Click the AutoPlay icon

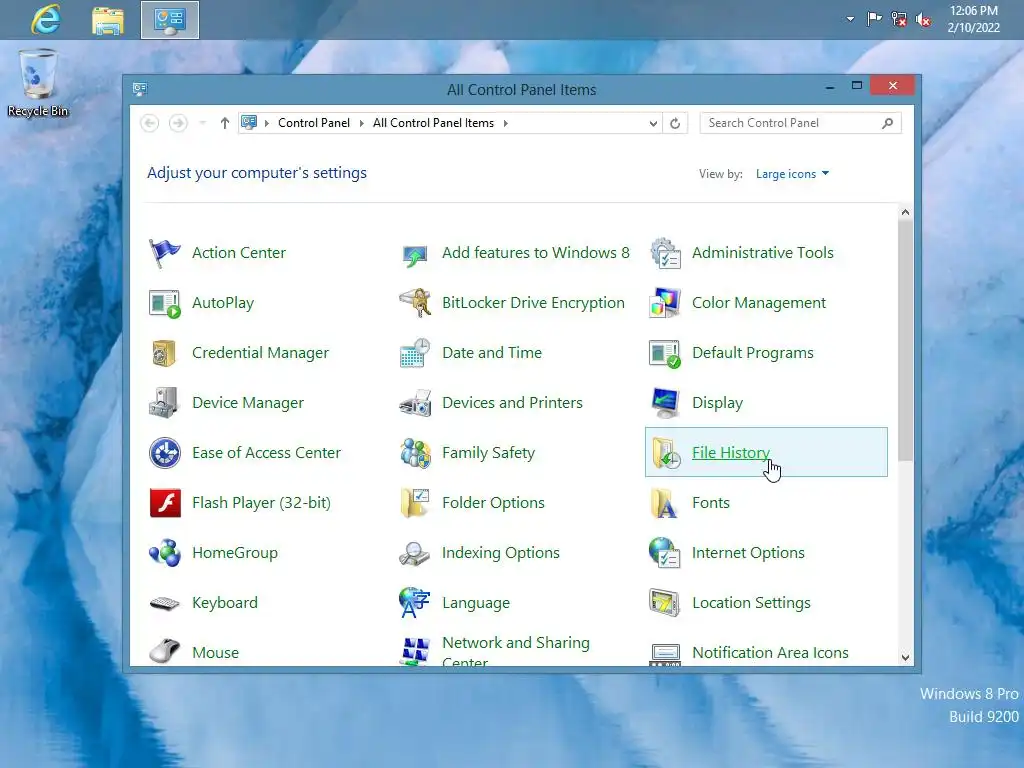[x=165, y=303]
